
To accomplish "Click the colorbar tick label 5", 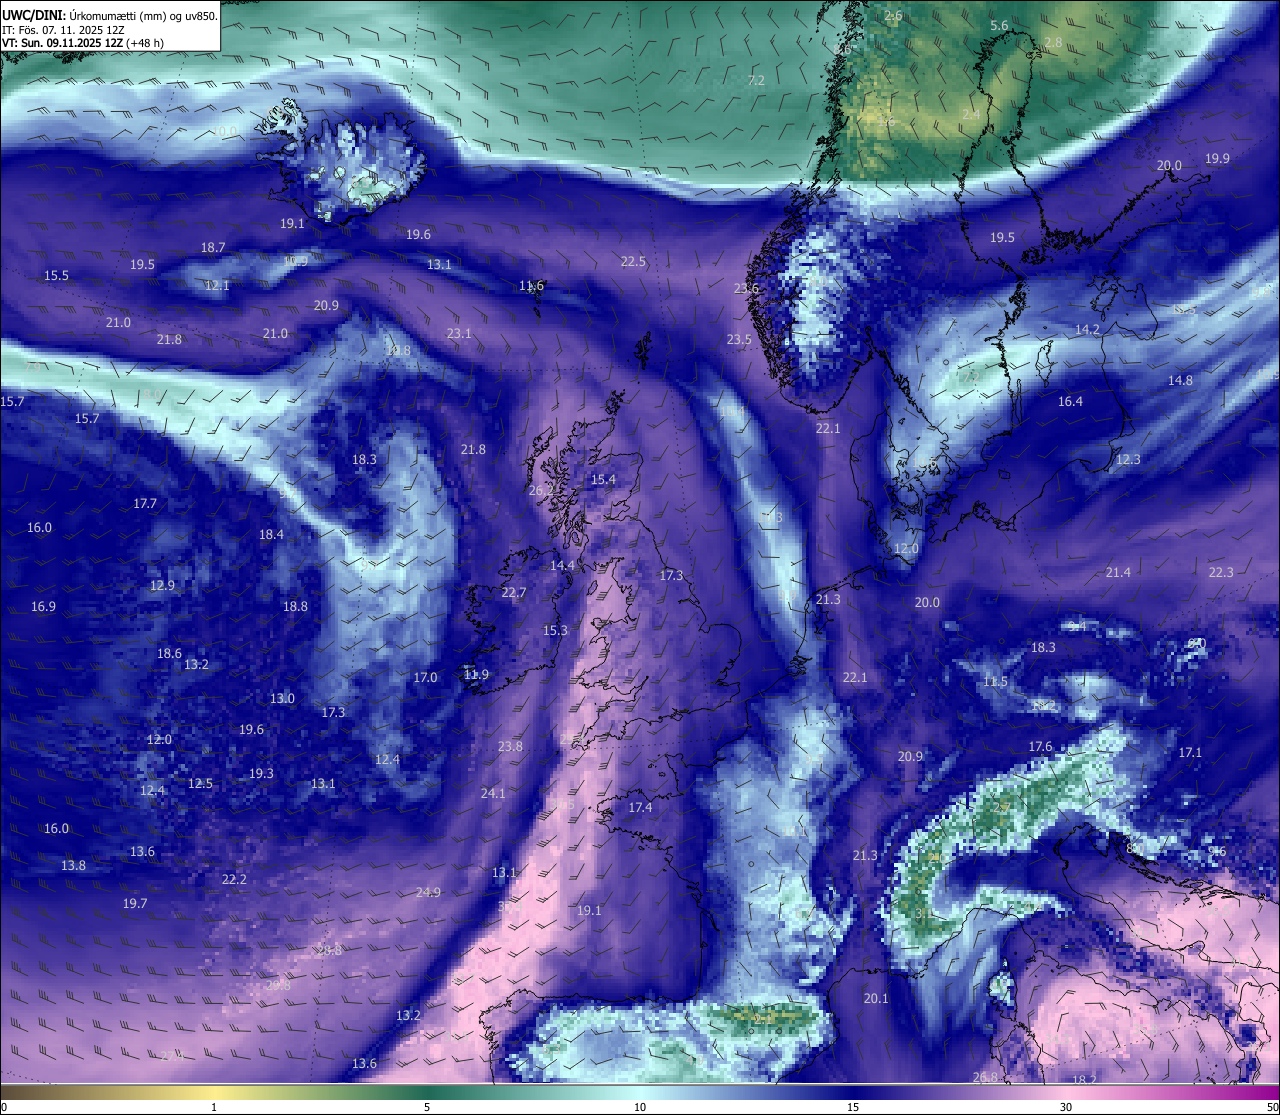I will 427,1107.
